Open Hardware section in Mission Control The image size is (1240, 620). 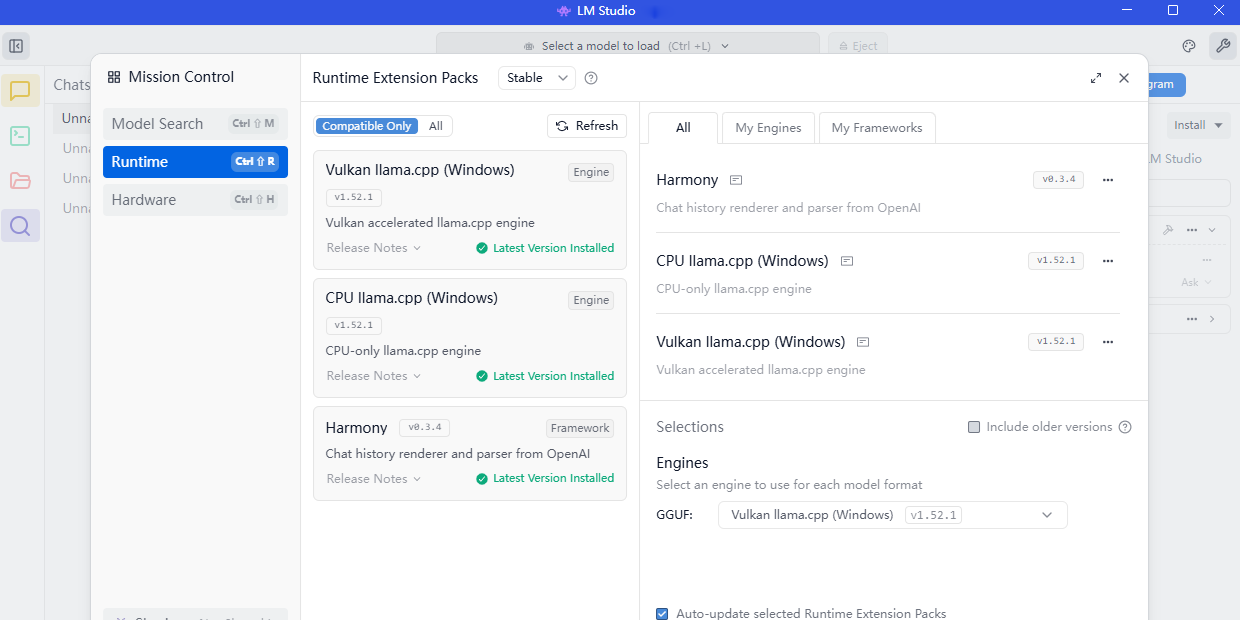tap(195, 200)
